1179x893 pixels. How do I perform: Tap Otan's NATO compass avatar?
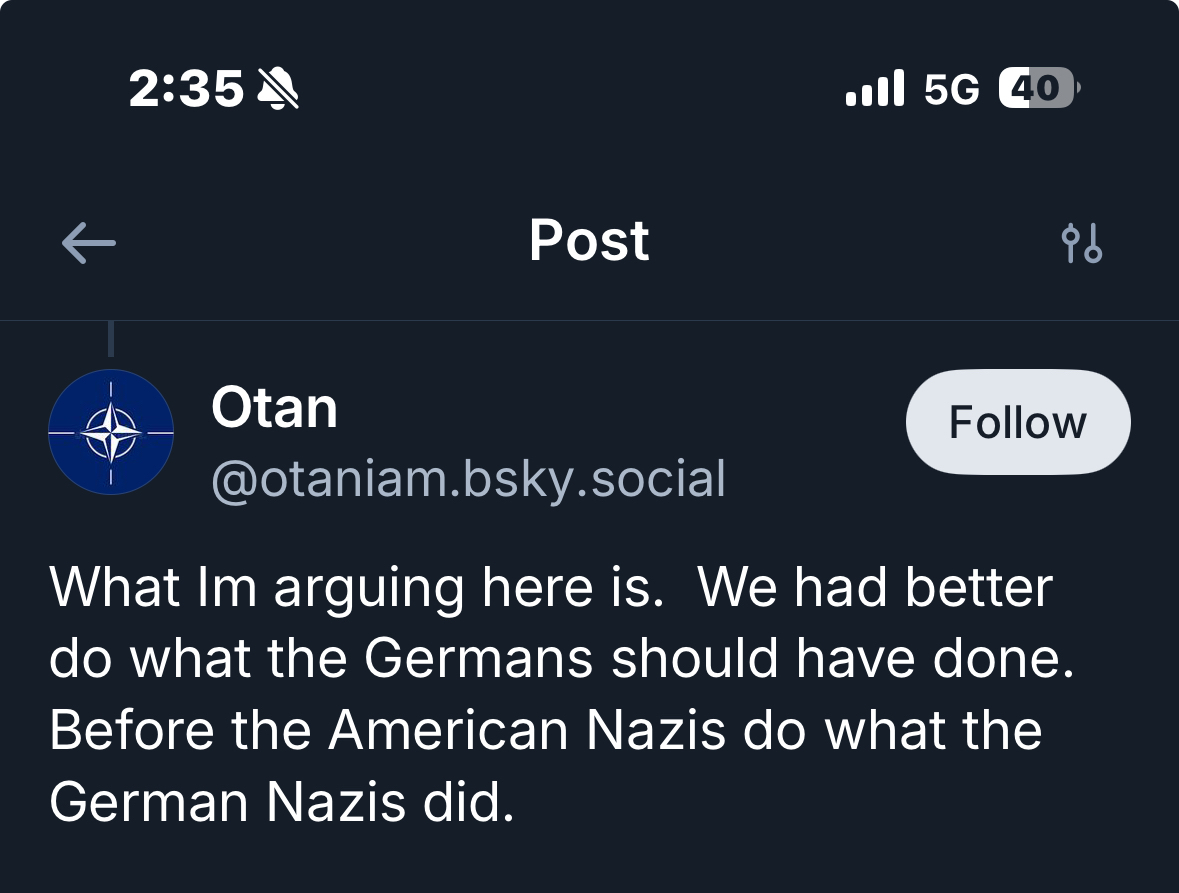[x=111, y=432]
